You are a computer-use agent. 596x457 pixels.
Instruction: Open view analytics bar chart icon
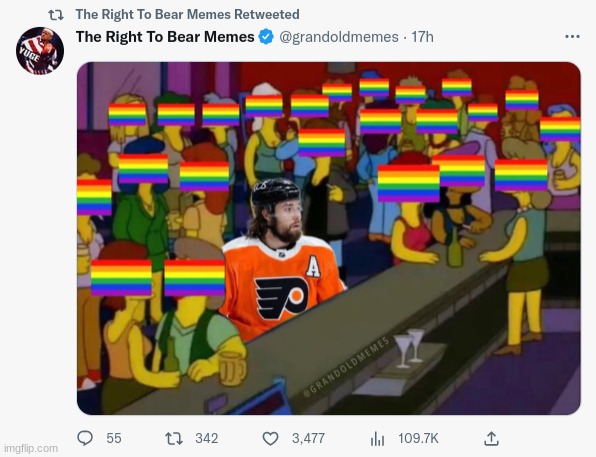[377, 439]
